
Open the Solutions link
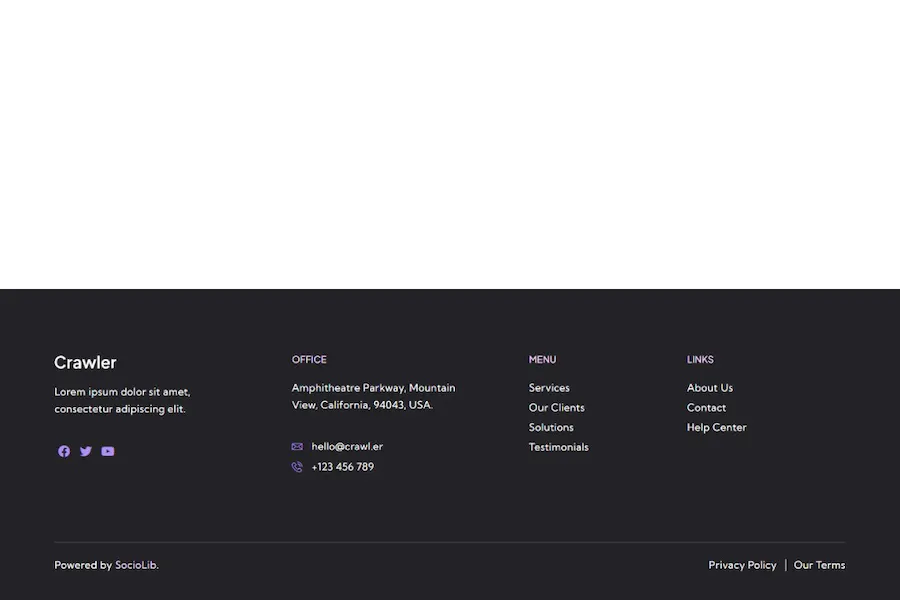pos(550,427)
